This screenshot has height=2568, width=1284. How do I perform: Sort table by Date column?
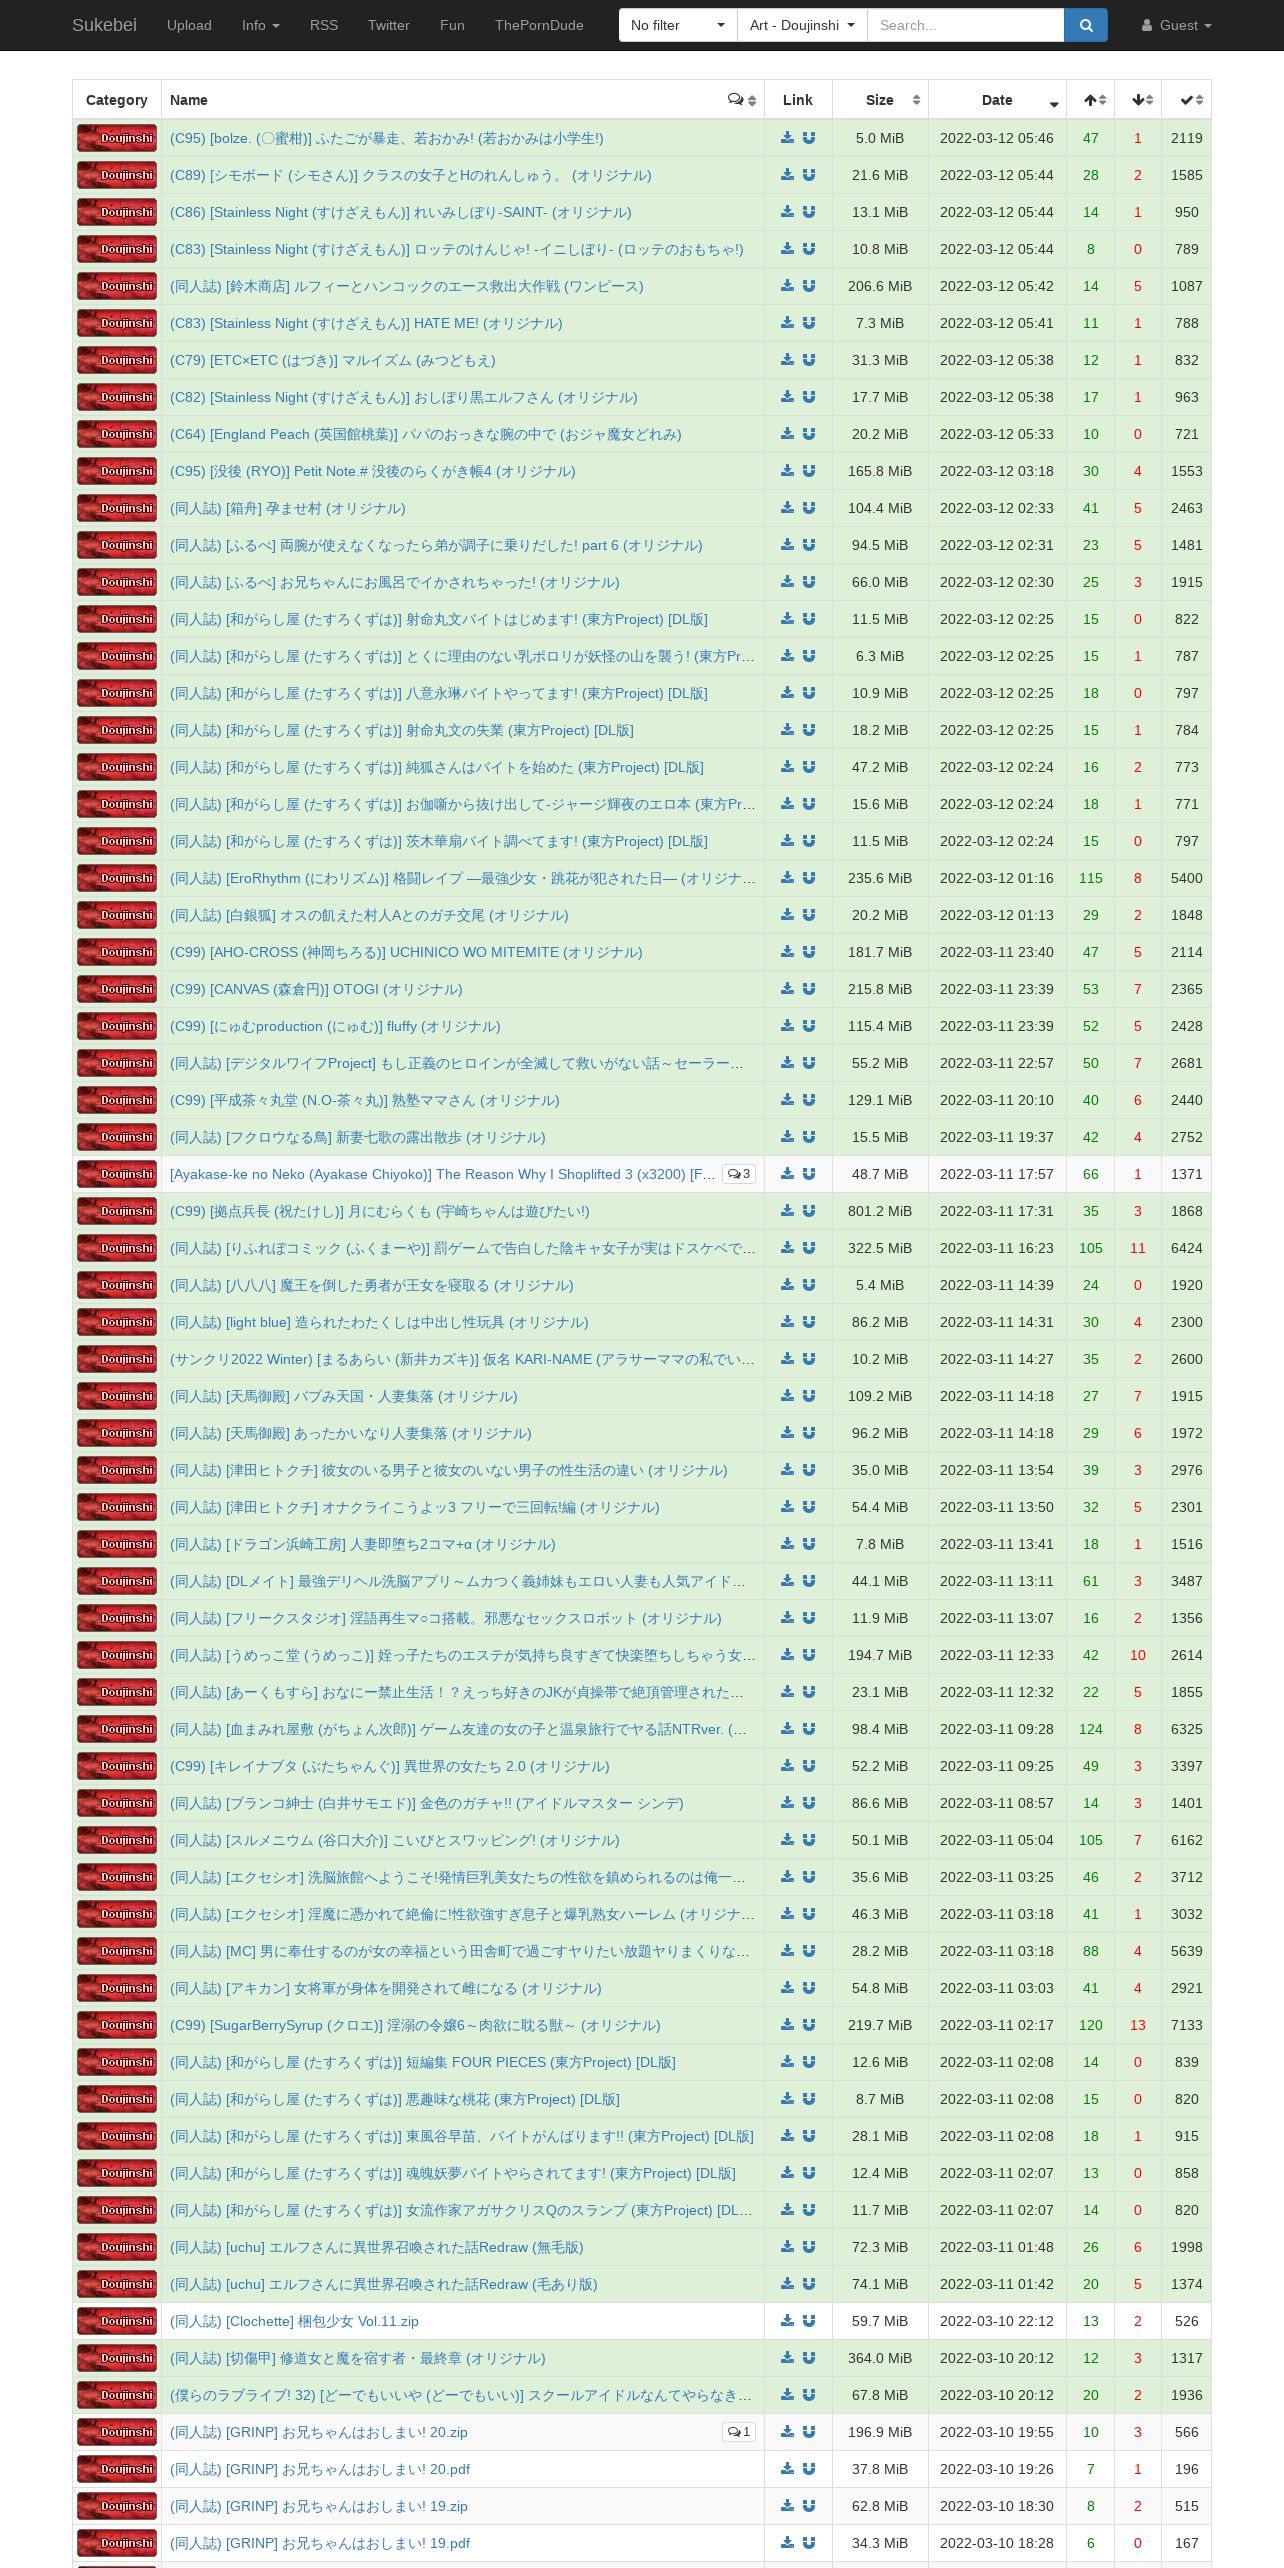997,100
